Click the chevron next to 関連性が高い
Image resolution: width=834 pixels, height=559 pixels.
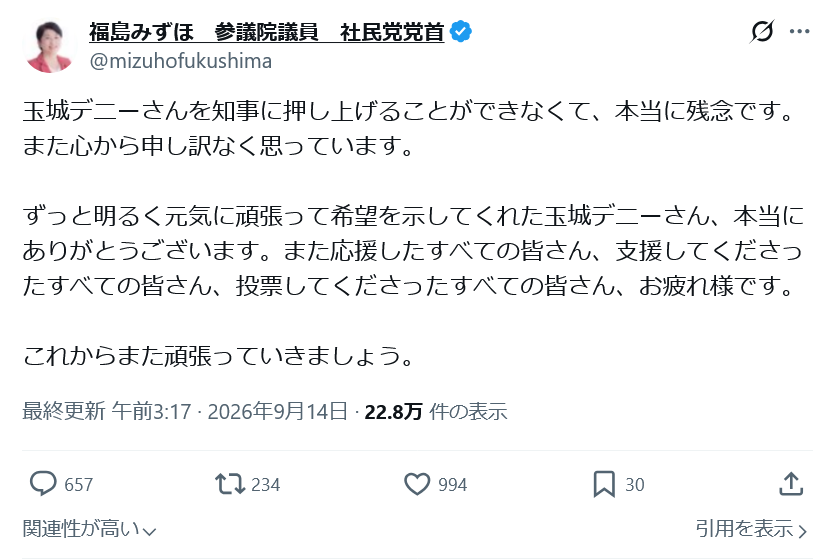tap(149, 531)
